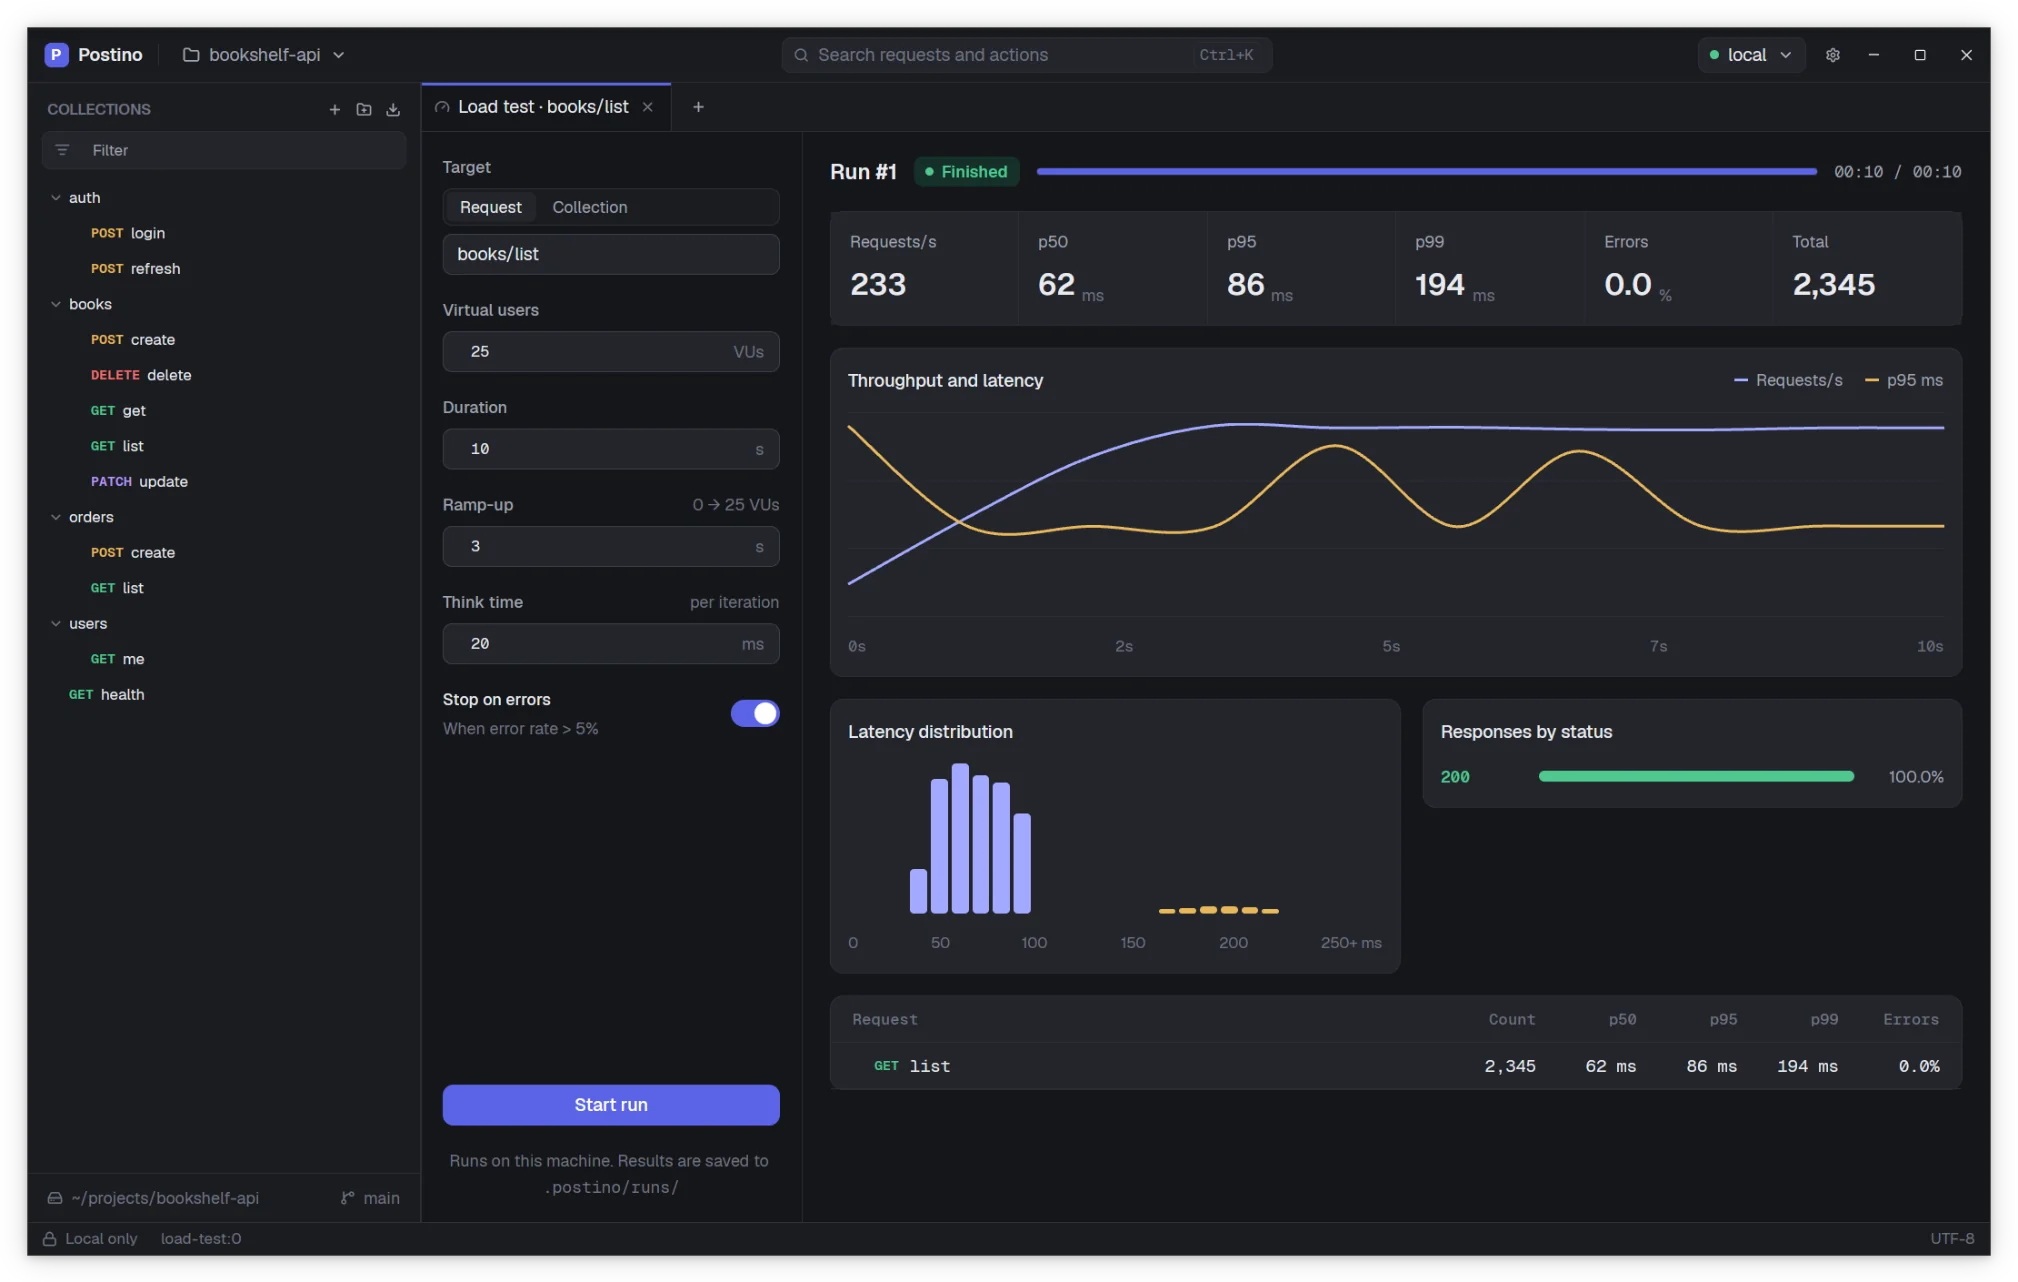
Task: Click the Postino logo icon
Action: pyautogui.click(x=56, y=55)
